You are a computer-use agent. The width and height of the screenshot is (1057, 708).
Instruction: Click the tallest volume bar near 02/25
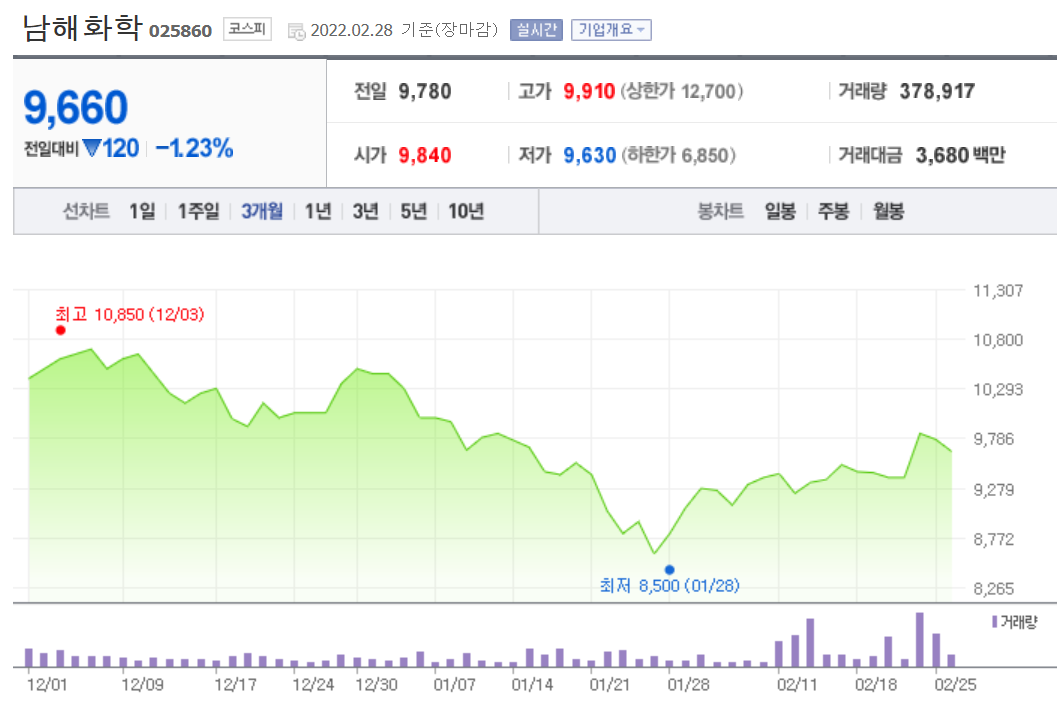pyautogui.click(x=920, y=640)
